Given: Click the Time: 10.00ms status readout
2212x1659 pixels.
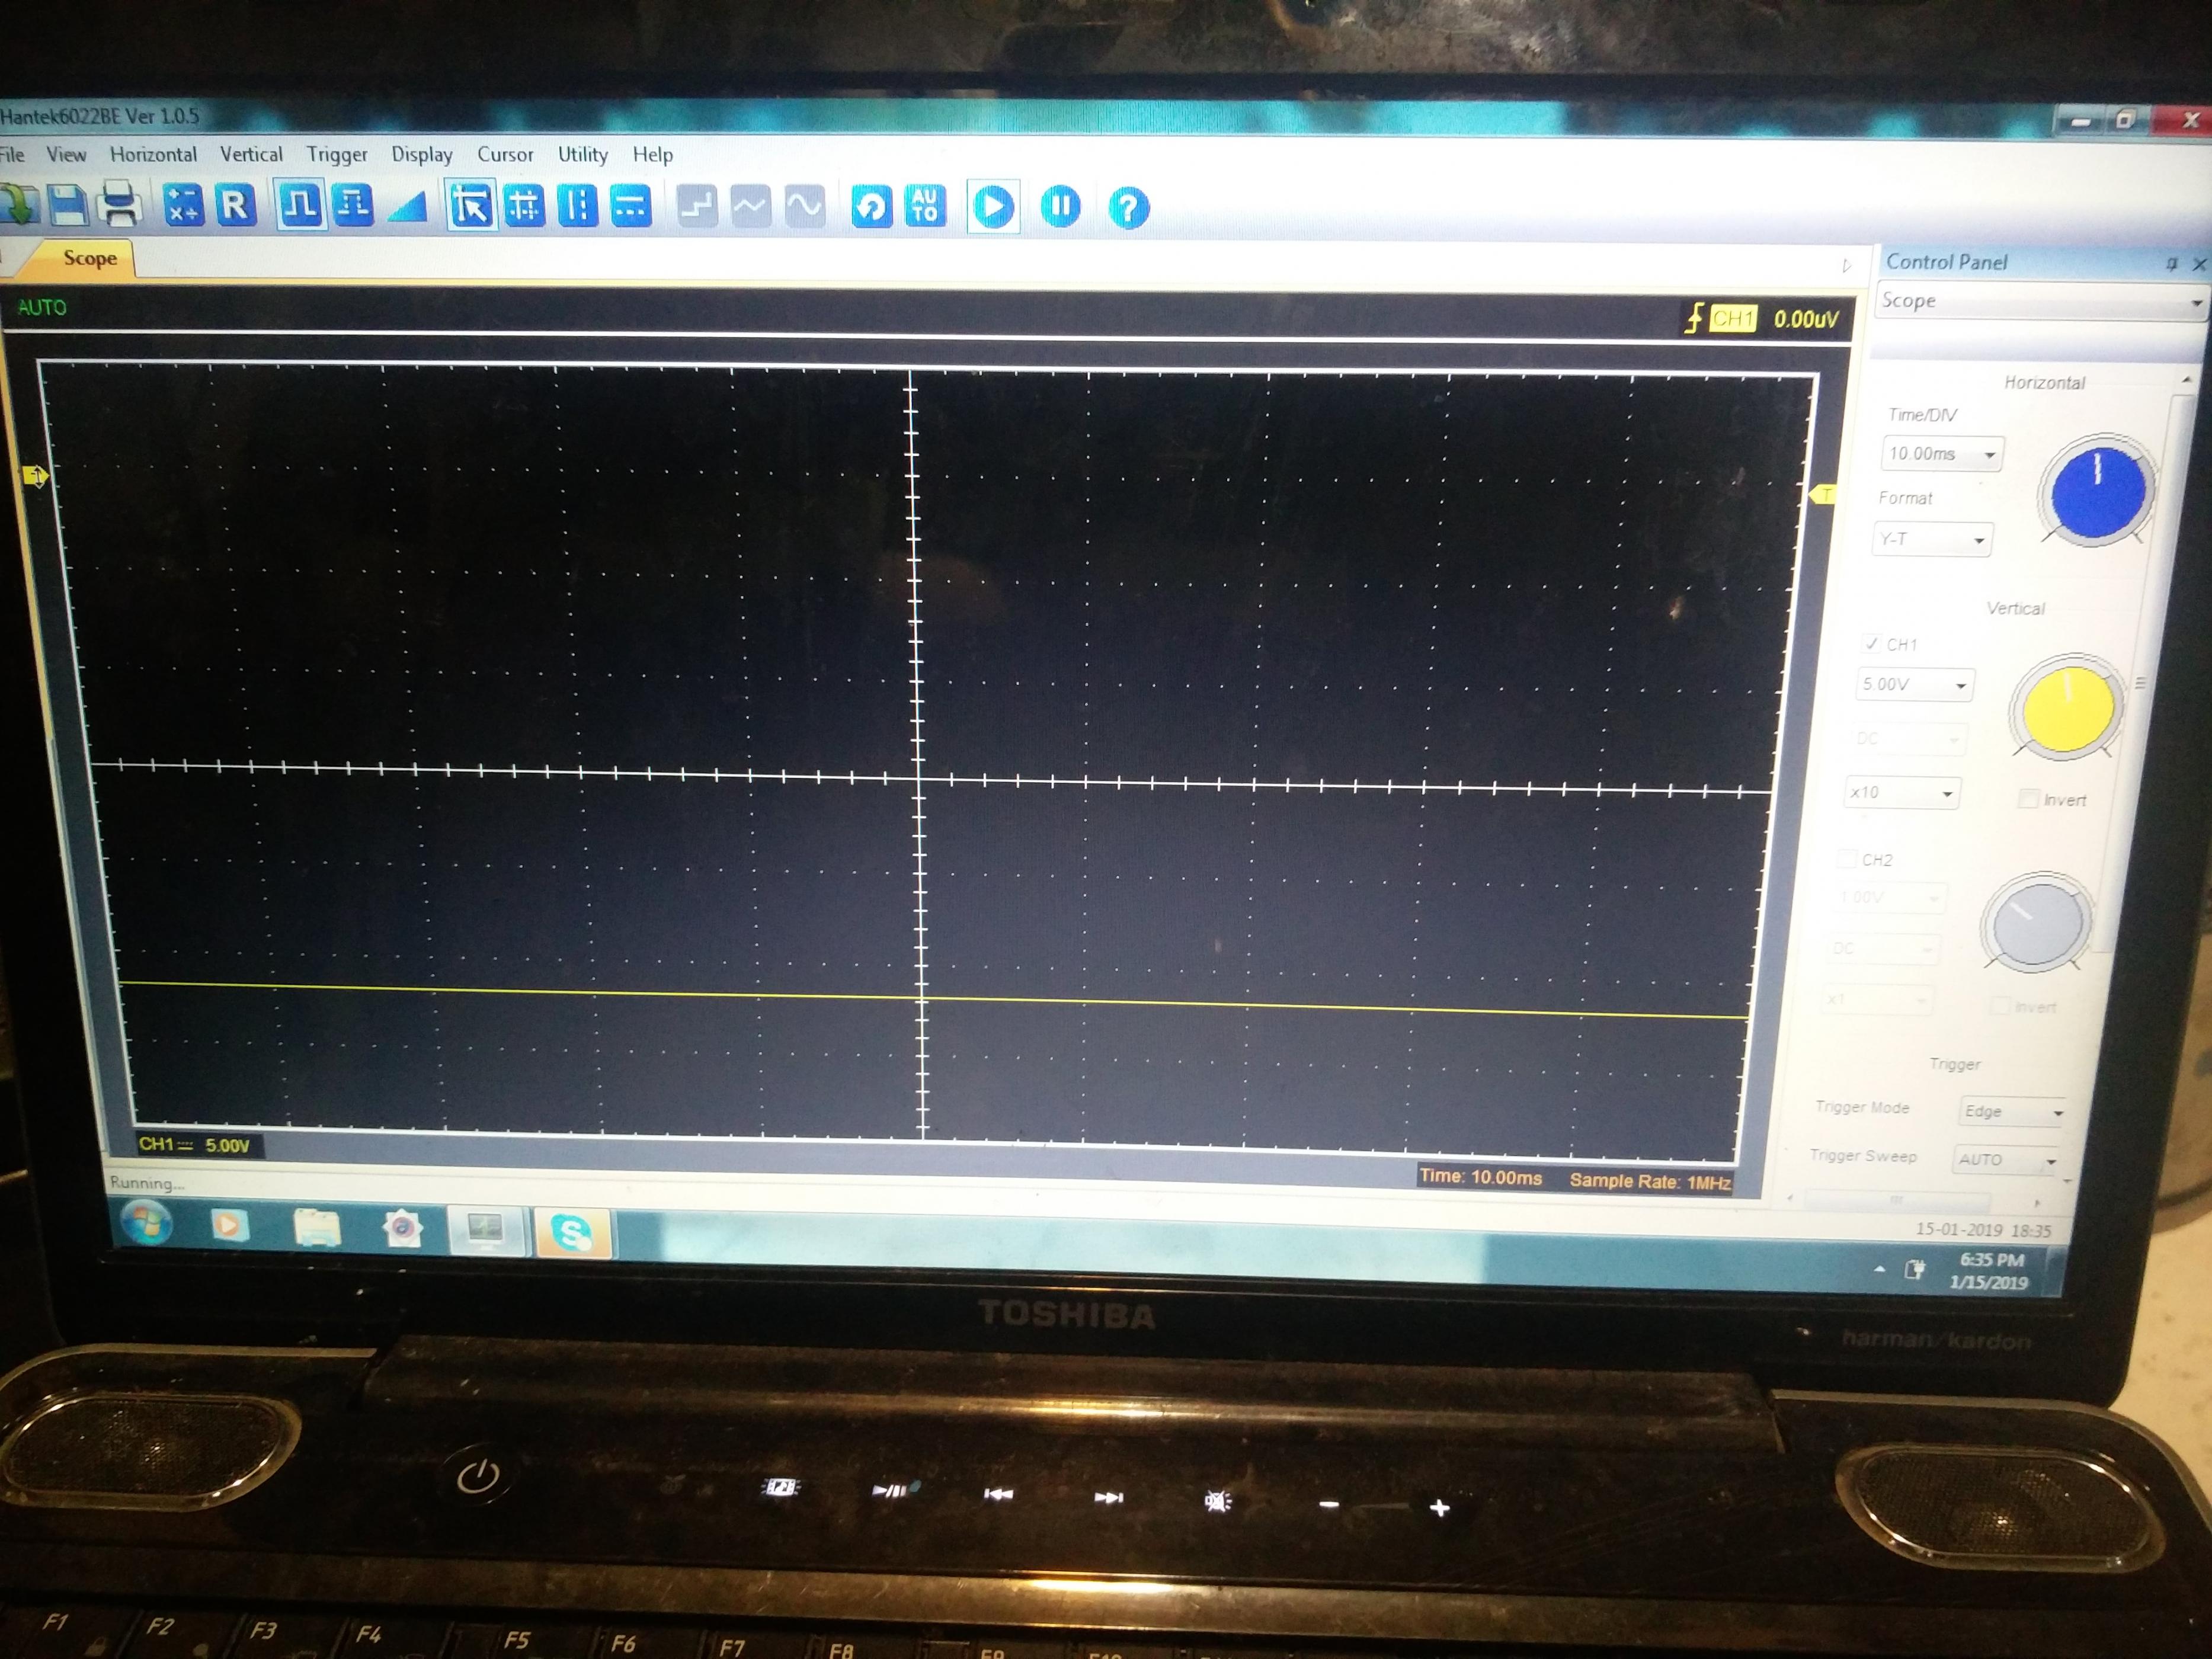Looking at the screenshot, I should 1480,1177.
